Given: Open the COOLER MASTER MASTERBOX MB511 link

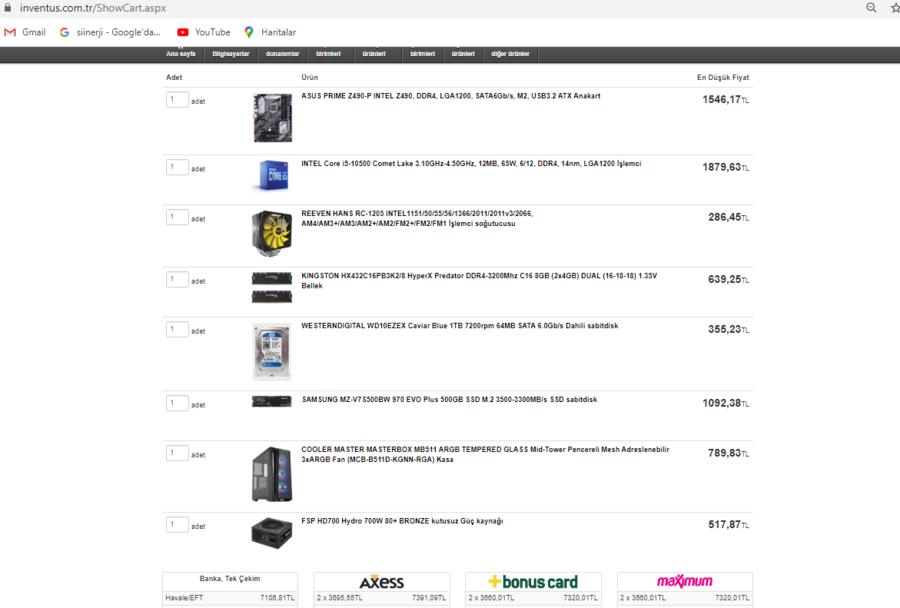Looking at the screenshot, I should 486,454.
